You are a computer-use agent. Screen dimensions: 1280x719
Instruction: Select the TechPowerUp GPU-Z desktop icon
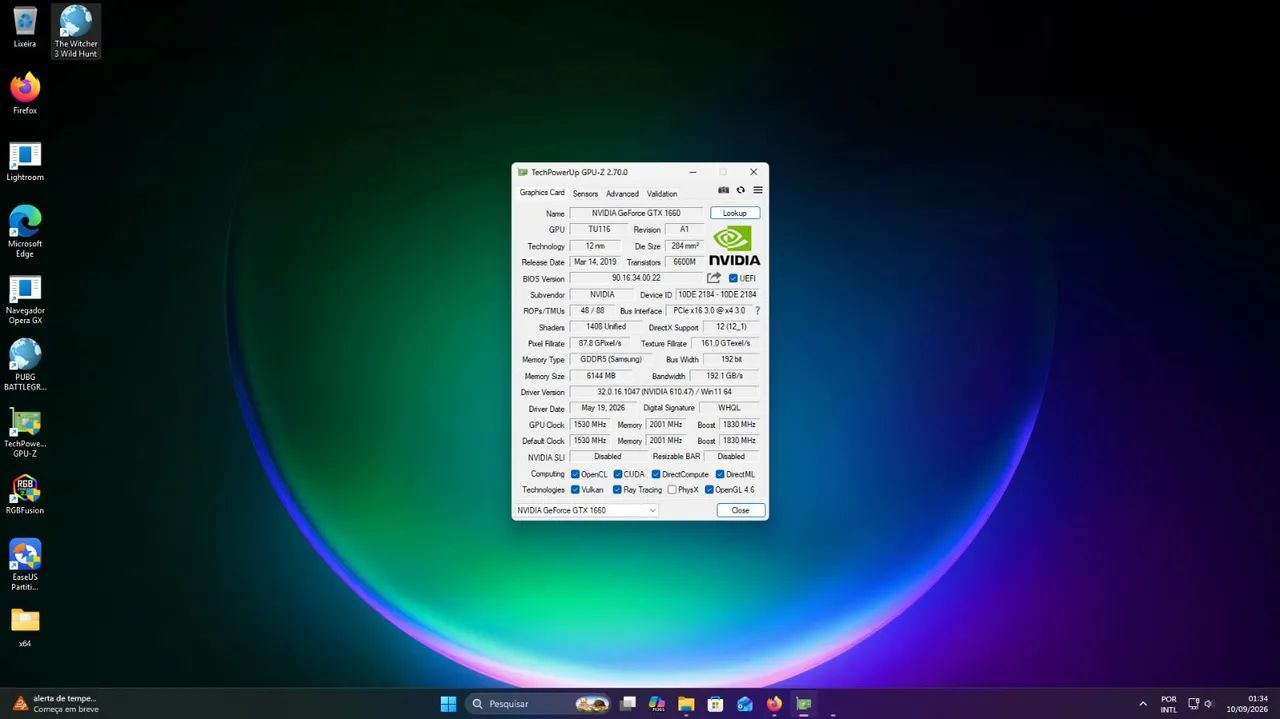click(25, 432)
